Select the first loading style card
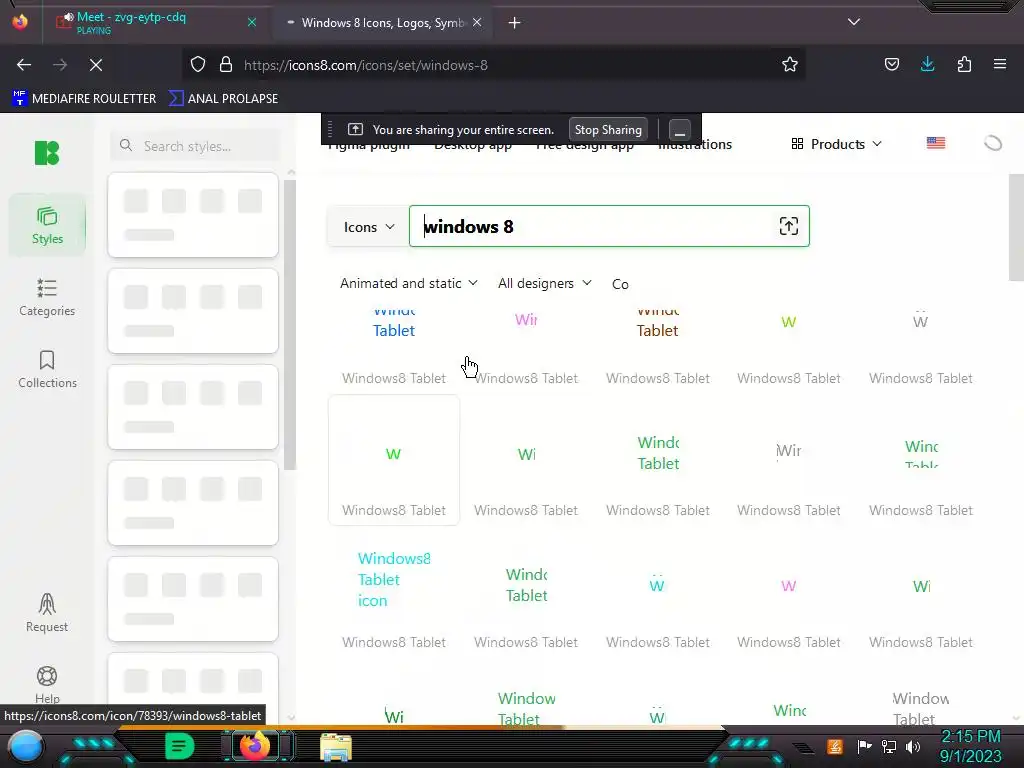 point(193,215)
